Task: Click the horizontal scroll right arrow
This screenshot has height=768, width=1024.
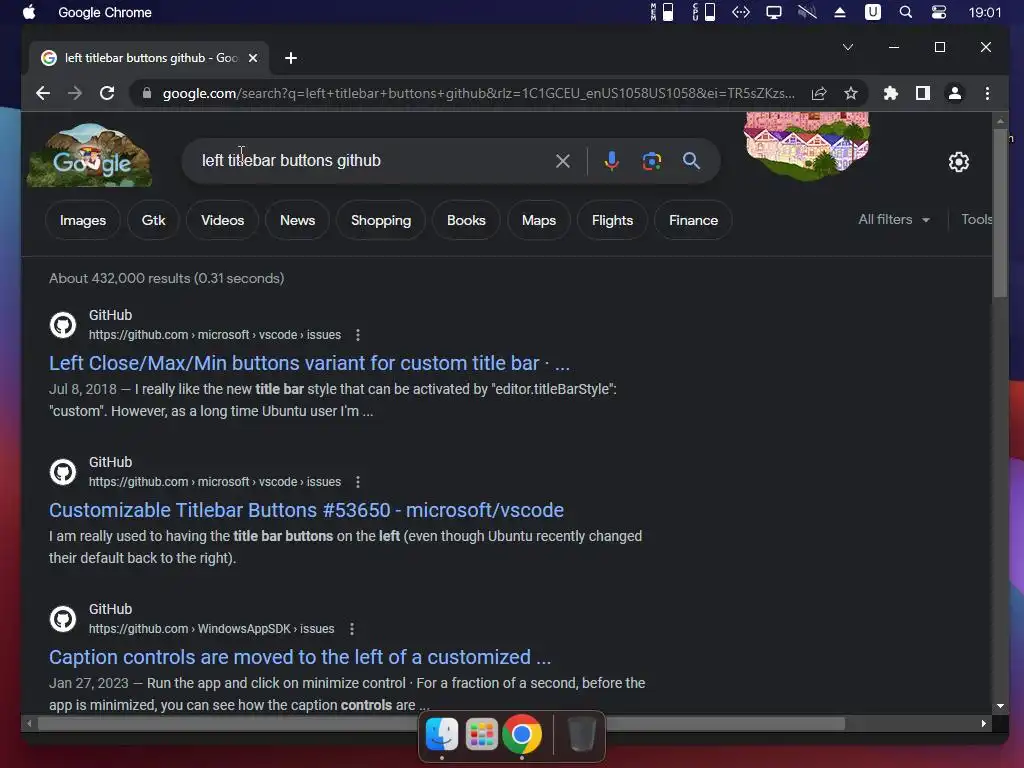Action: [984, 724]
